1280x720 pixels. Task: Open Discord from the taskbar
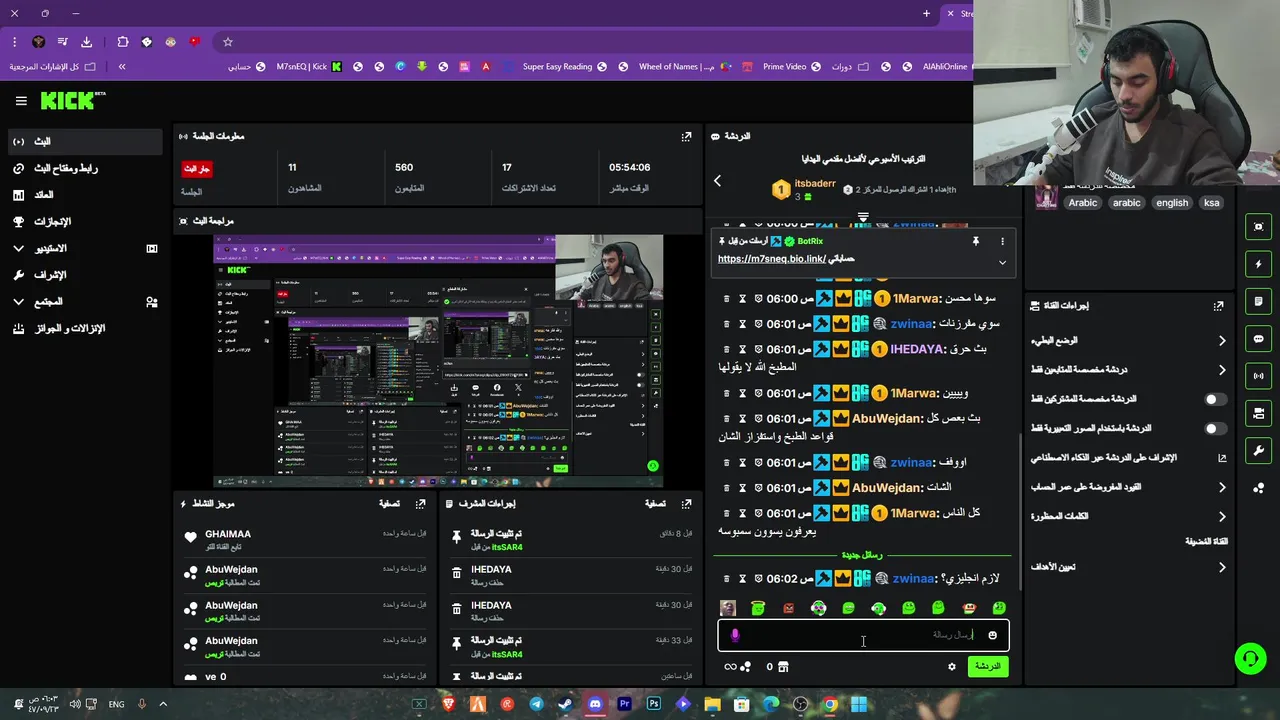pyautogui.click(x=595, y=704)
